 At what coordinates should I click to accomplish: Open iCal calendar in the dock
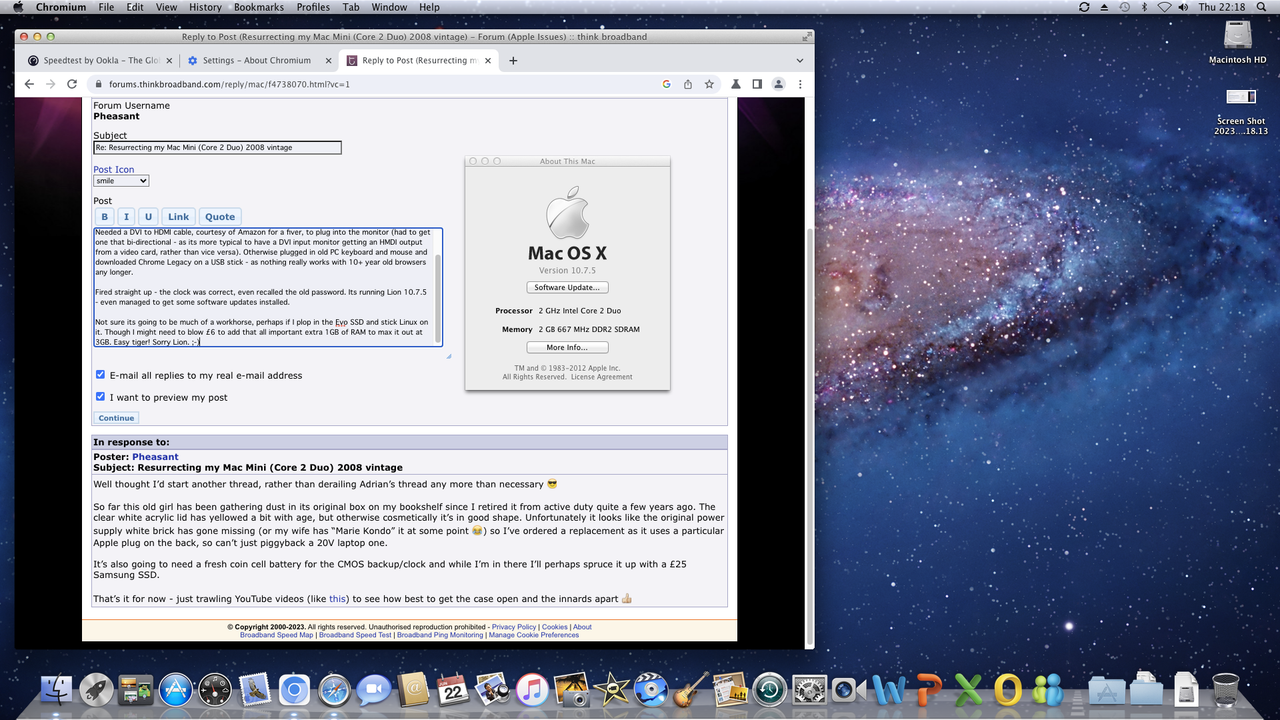coord(453,689)
